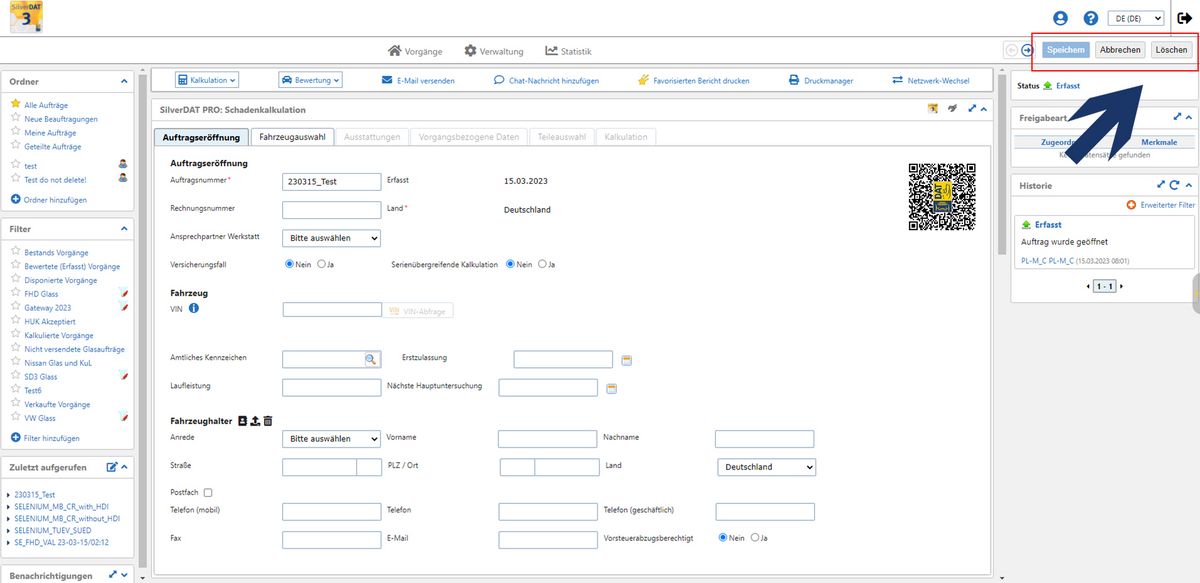Click the VIN info icon
Viewport: 1200px width, 583px height.
[x=194, y=309]
